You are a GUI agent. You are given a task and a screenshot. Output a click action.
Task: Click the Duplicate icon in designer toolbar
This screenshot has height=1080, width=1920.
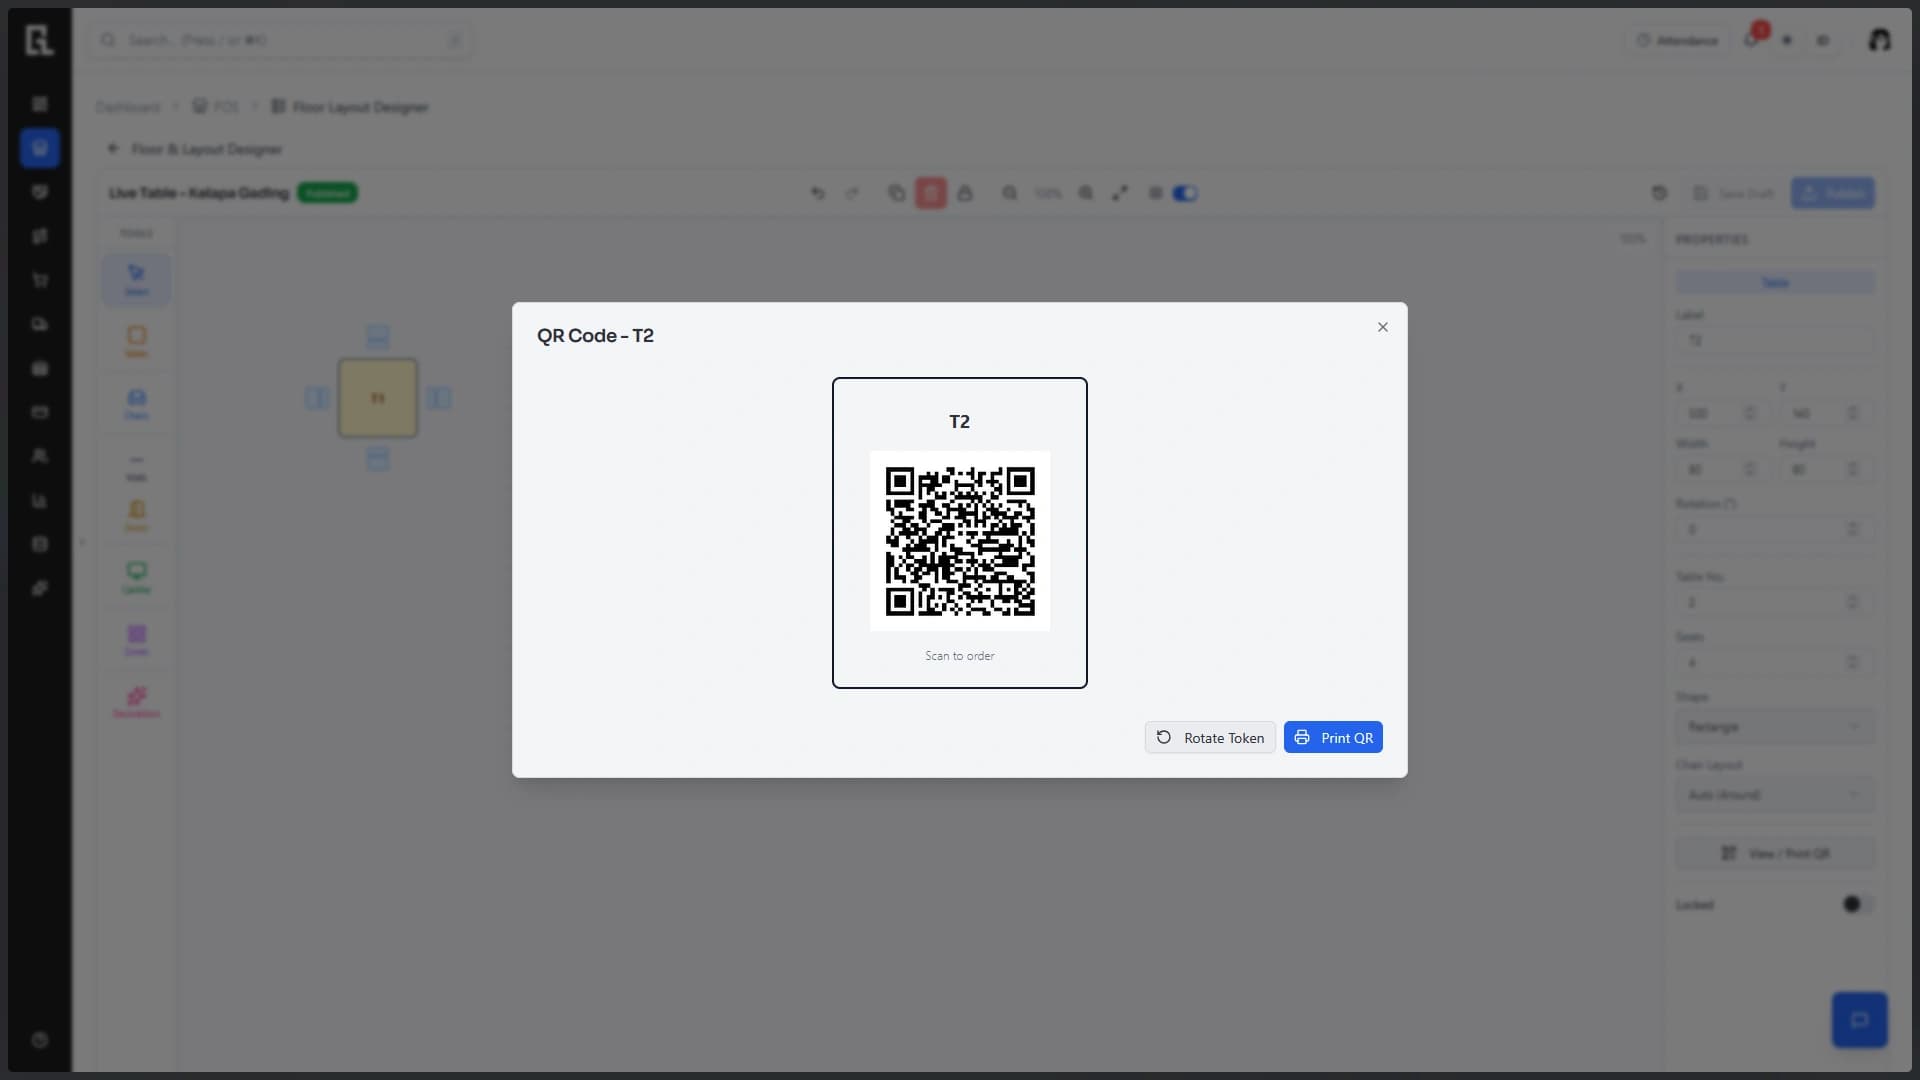pyautogui.click(x=896, y=193)
